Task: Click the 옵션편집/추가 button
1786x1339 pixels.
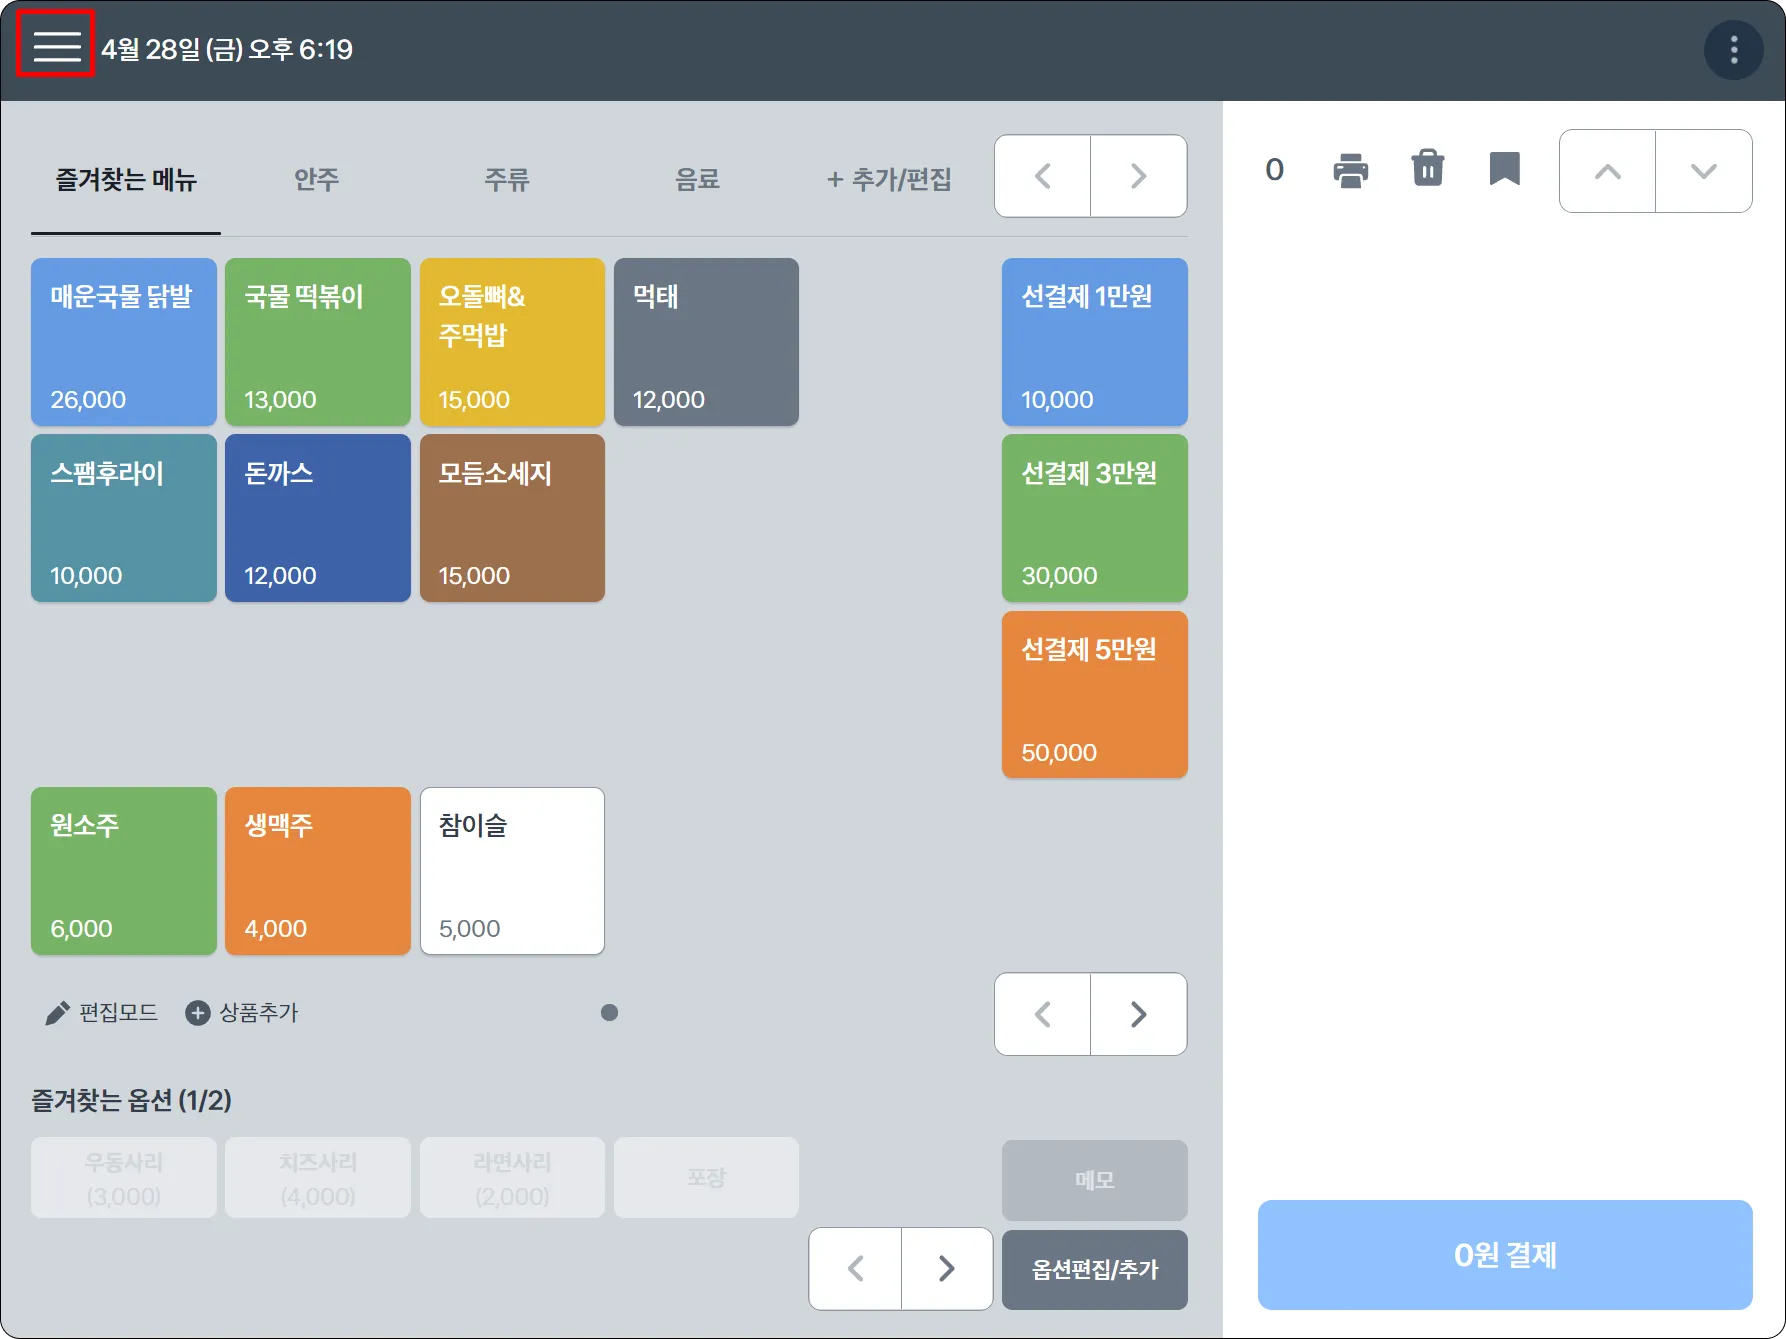Action: (1094, 1270)
